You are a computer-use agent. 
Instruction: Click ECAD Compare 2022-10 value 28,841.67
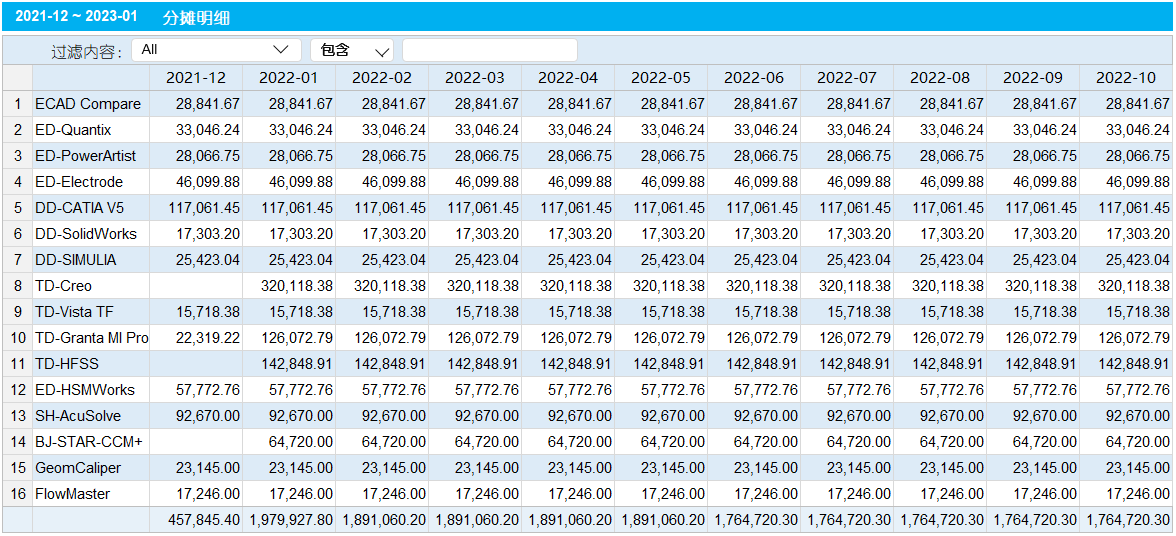pos(1138,104)
